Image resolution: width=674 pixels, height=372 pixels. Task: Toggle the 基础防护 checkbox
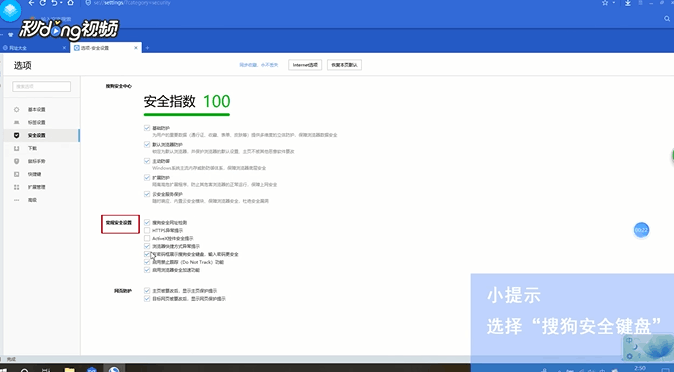pos(147,128)
